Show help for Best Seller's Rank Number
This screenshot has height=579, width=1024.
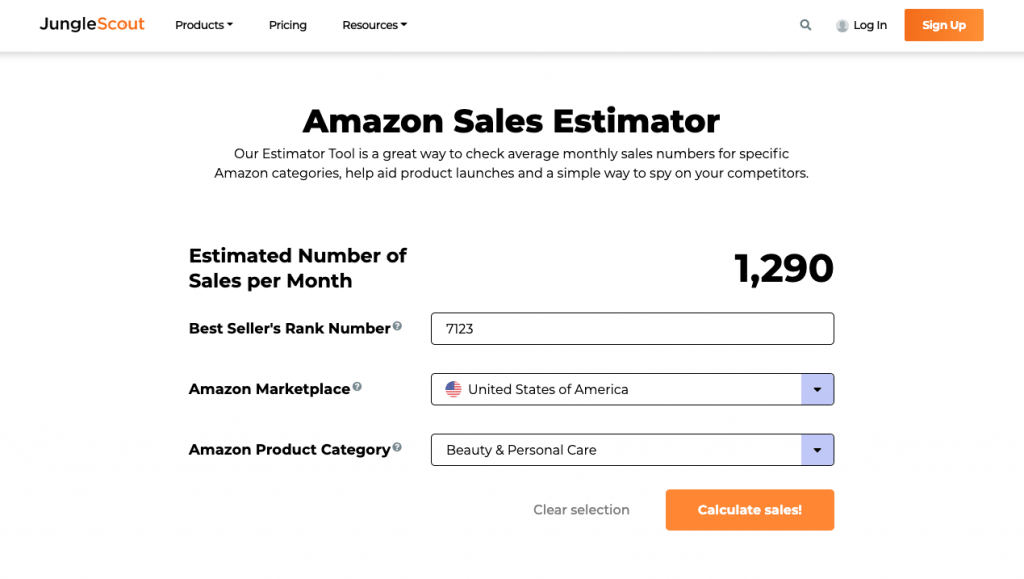pyautogui.click(x=397, y=326)
